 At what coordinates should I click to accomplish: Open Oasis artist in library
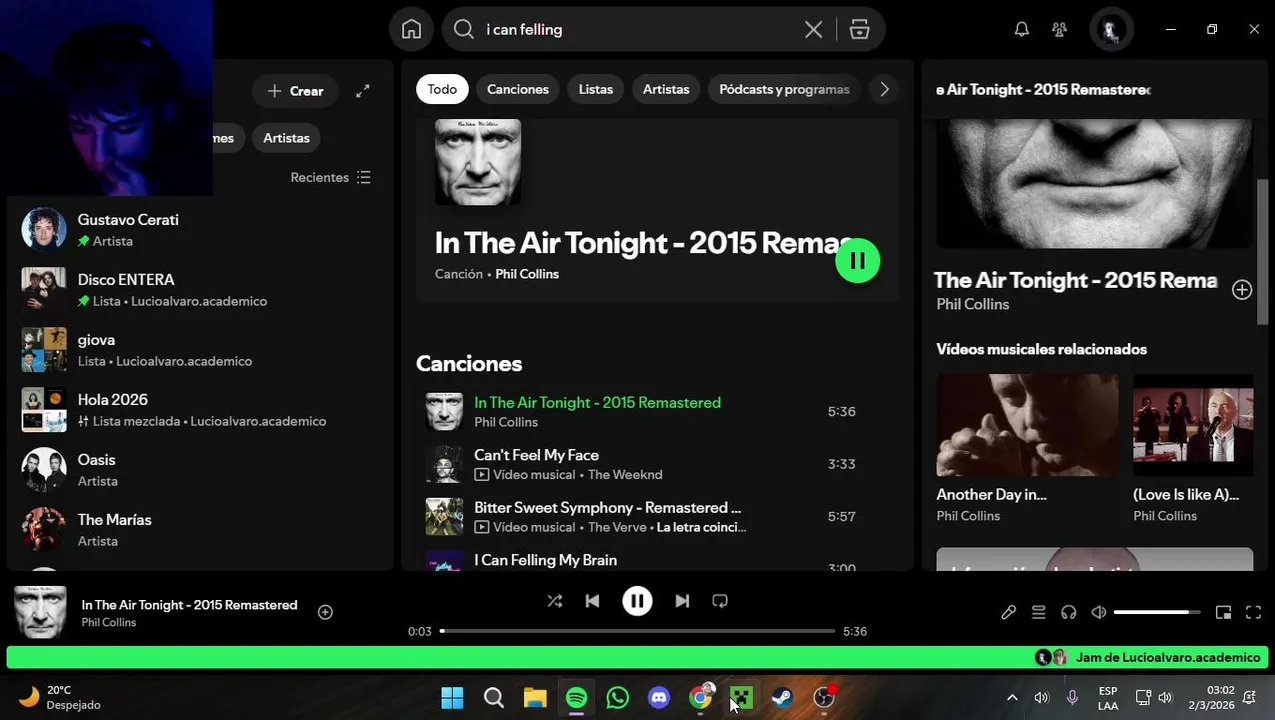click(x=200, y=470)
